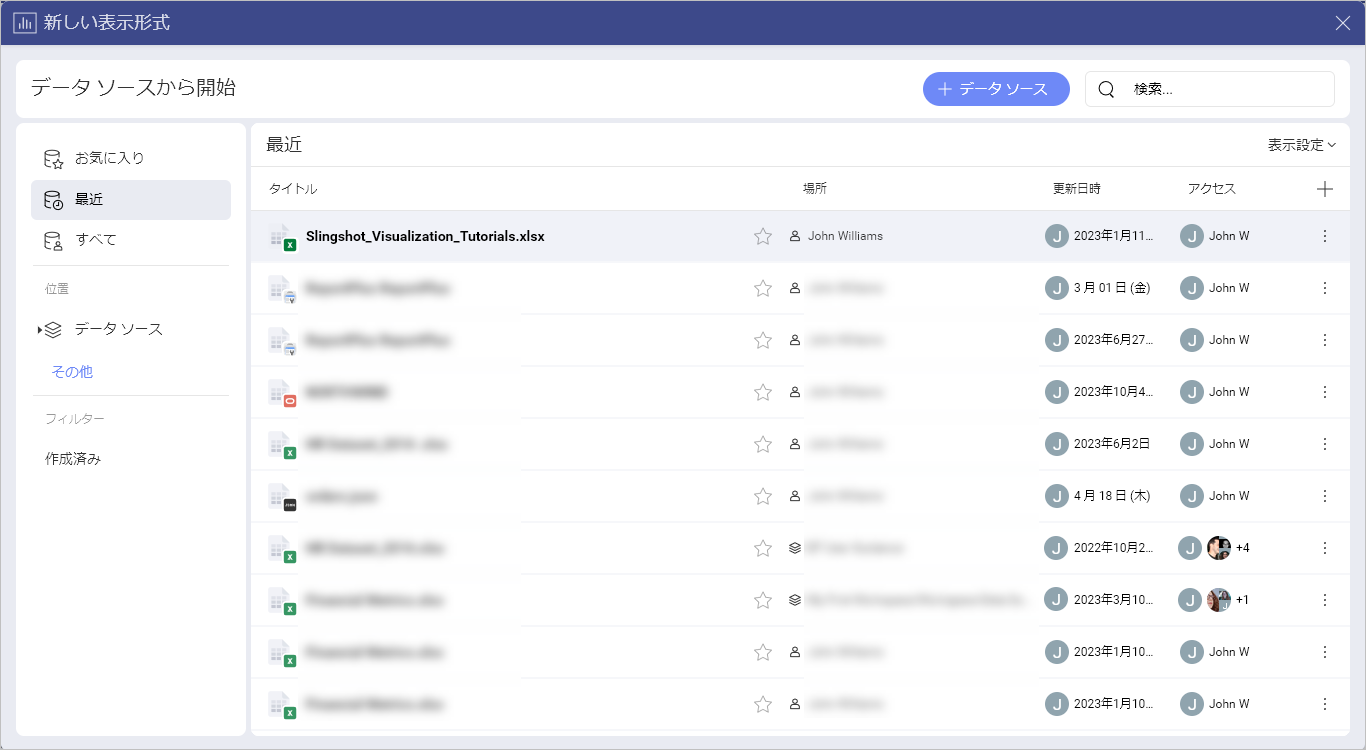Click the 4月18日(木) date cell
Viewport: 1366px width, 750px height.
coord(1112,496)
